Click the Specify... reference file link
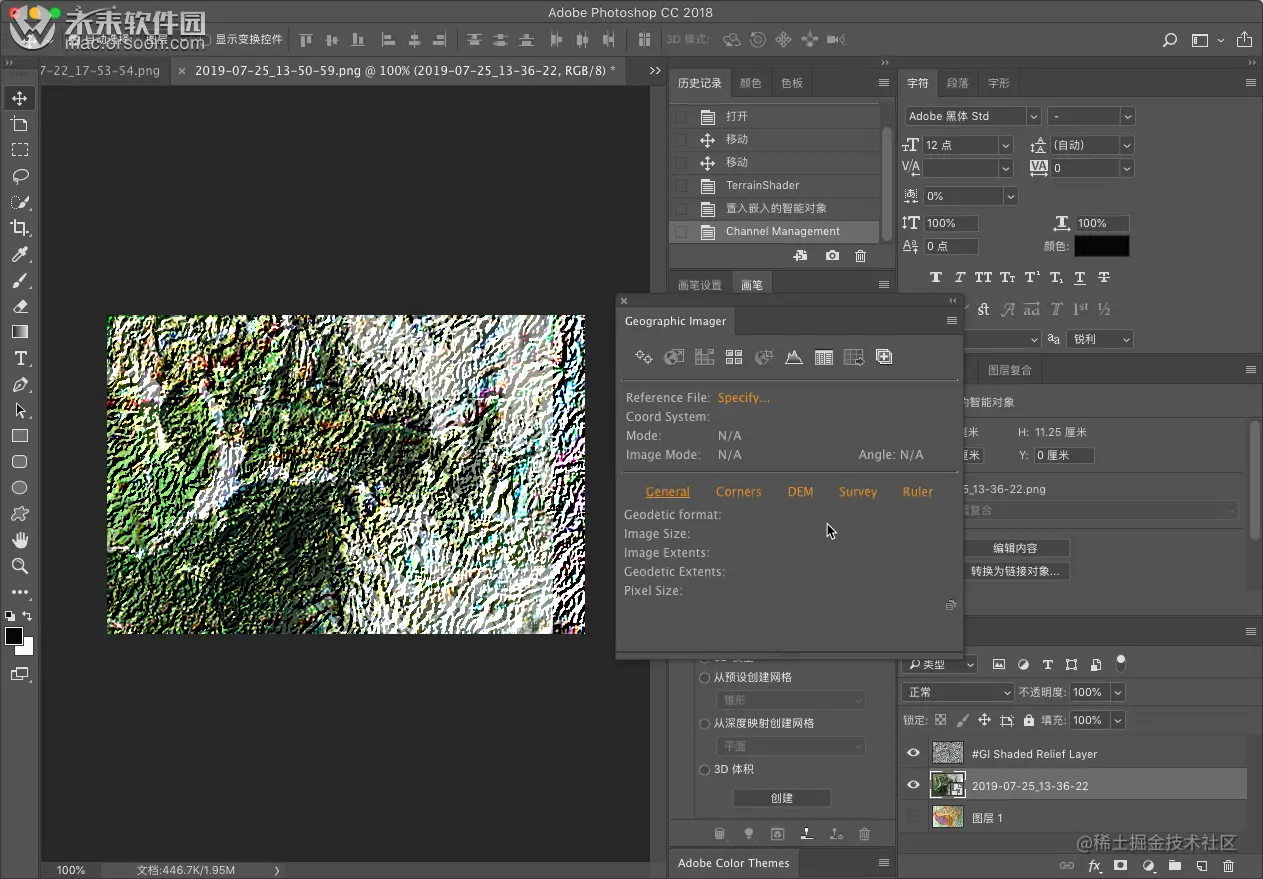The width and height of the screenshot is (1263, 879). click(x=743, y=397)
